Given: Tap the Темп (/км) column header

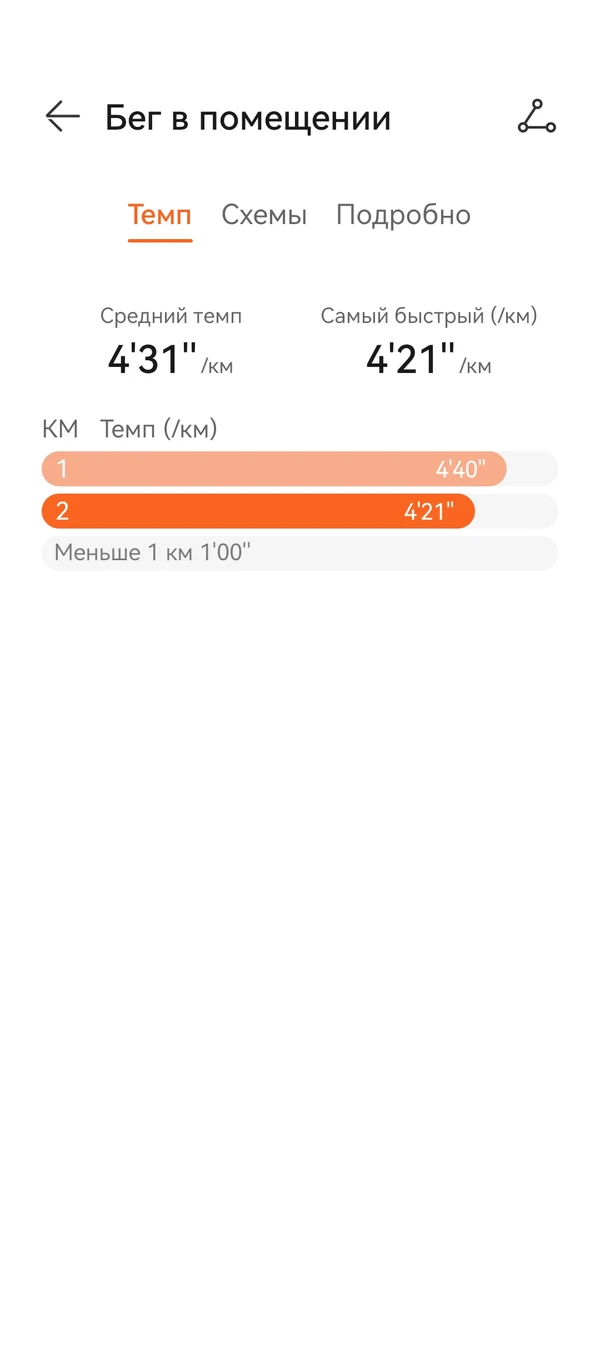Looking at the screenshot, I should (159, 429).
